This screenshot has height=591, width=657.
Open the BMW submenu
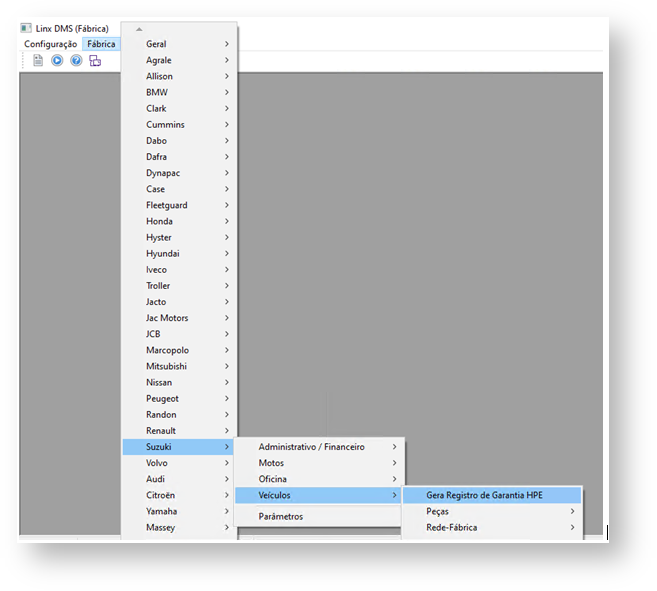point(179,92)
